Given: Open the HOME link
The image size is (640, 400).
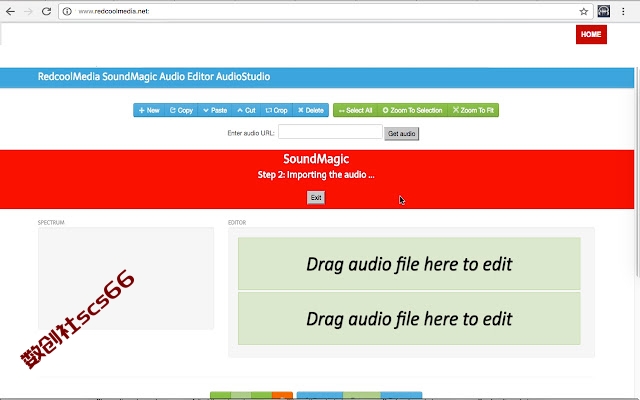Looking at the screenshot, I should 591,34.
